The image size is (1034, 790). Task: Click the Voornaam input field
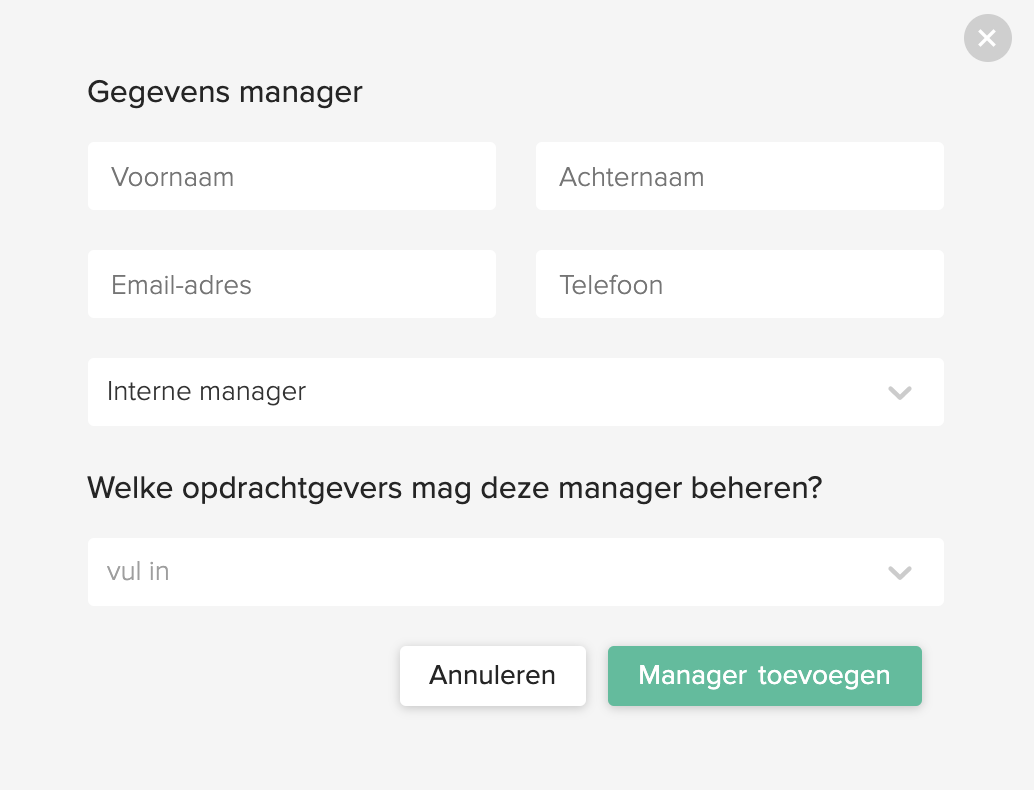tap(291, 176)
